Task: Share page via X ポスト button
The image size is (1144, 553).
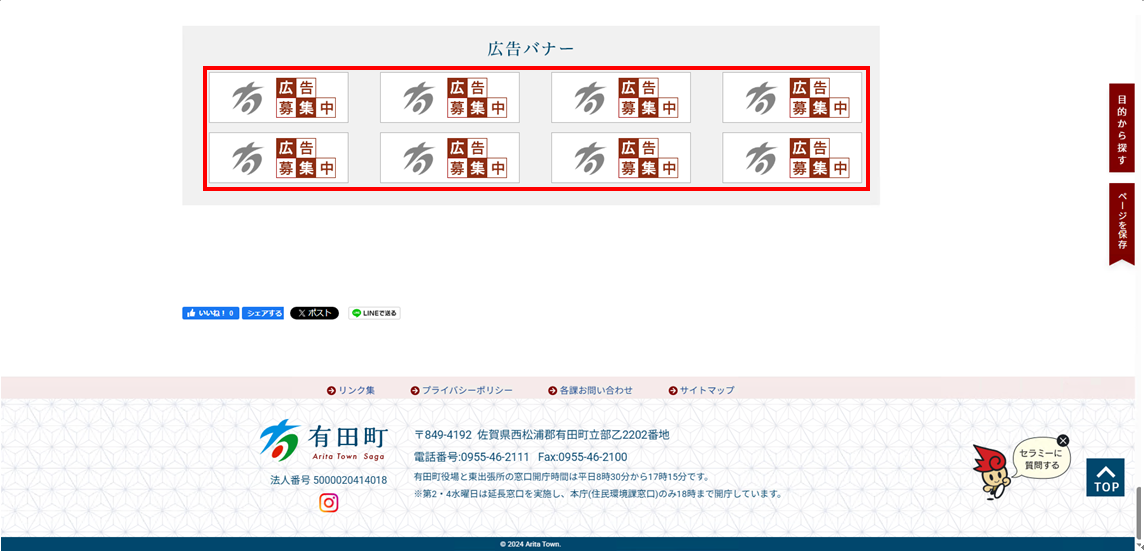Action: coord(314,313)
